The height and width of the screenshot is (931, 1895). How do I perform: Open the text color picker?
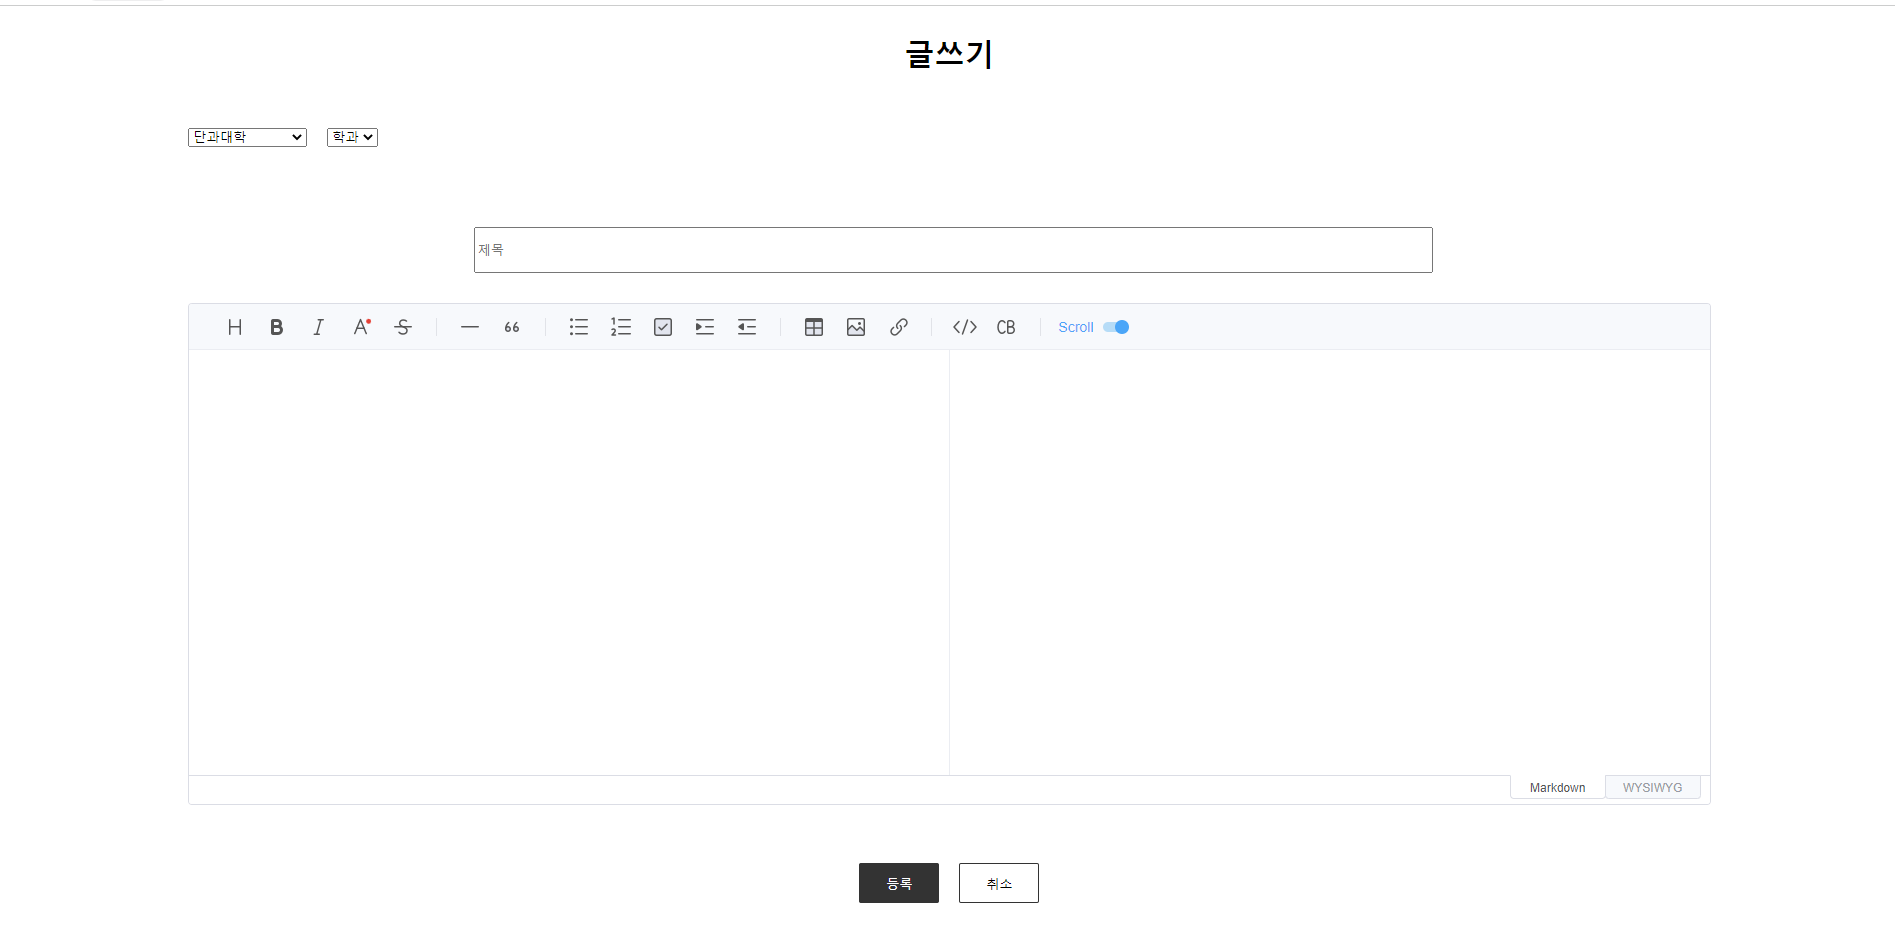coord(361,327)
